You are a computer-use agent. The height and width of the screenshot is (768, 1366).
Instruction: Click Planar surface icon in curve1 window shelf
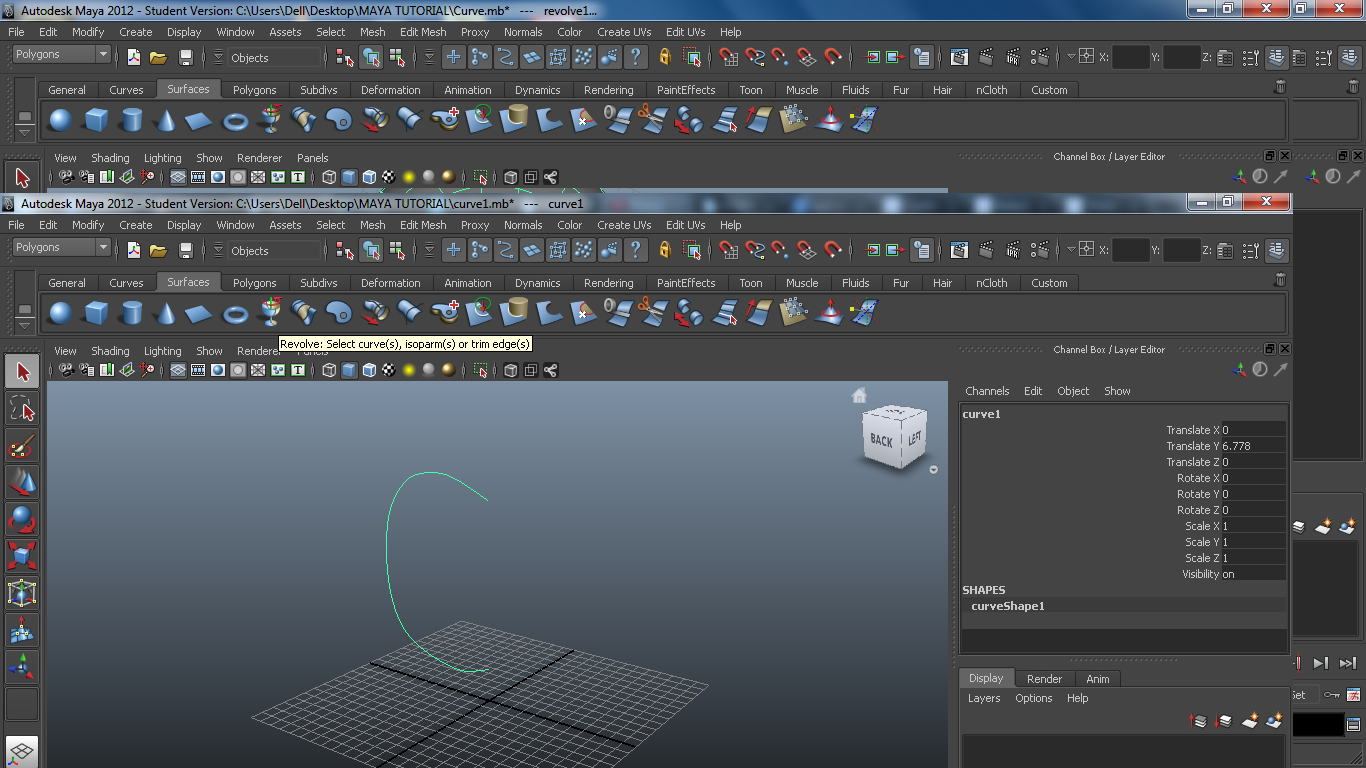[339, 313]
